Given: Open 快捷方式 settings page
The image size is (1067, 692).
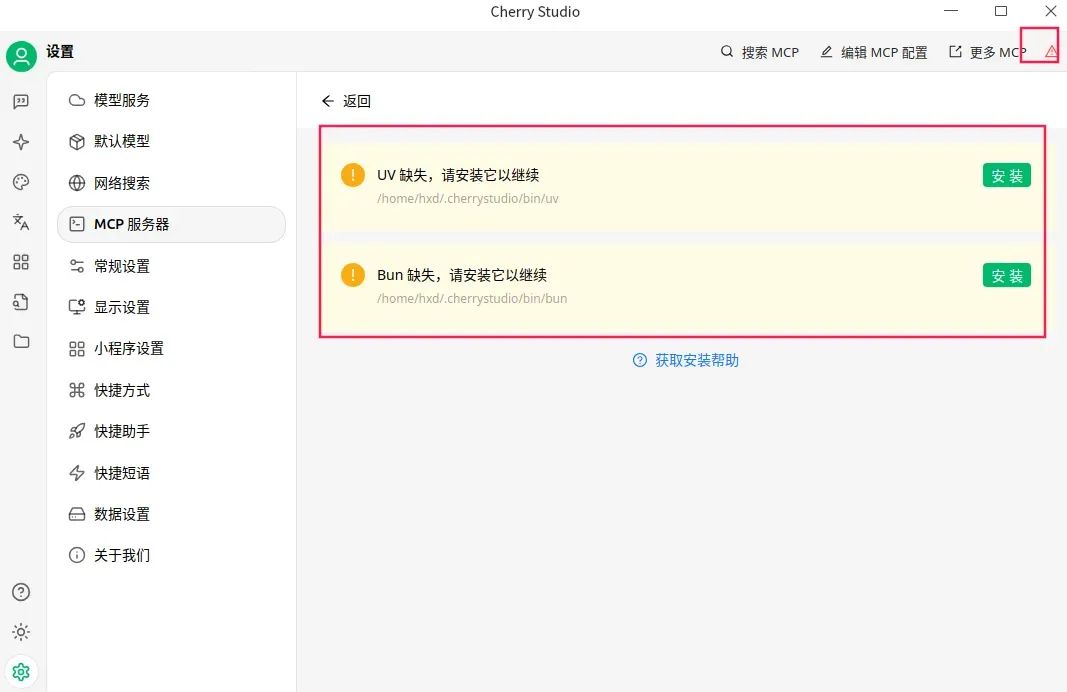Looking at the screenshot, I should pos(171,391).
